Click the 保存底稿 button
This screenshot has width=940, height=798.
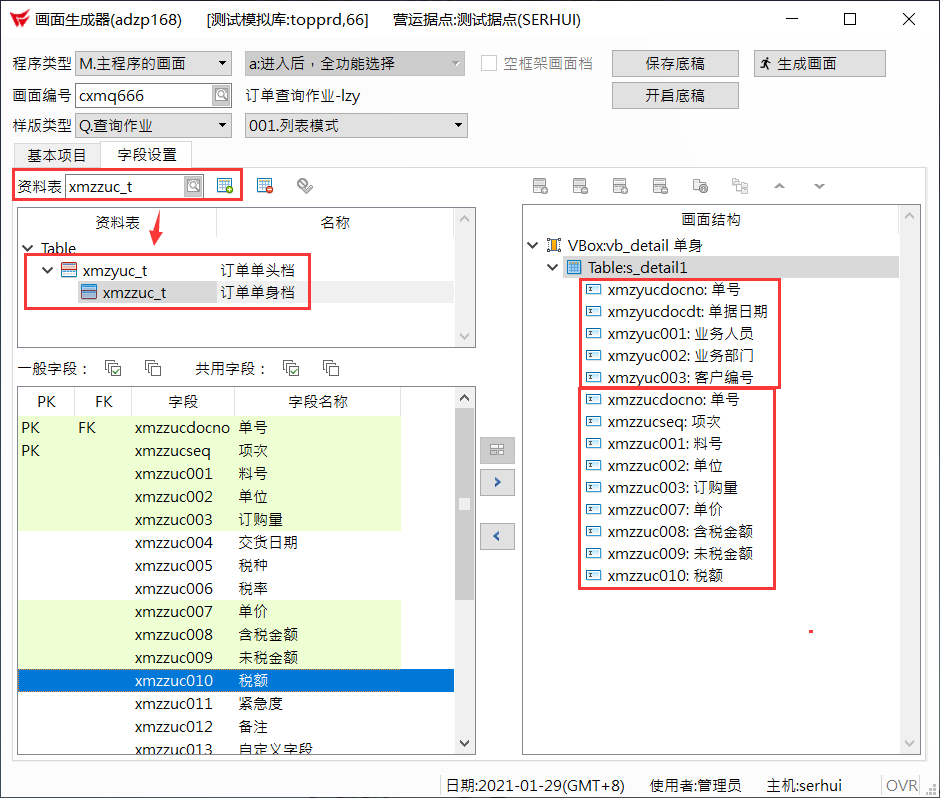(676, 63)
